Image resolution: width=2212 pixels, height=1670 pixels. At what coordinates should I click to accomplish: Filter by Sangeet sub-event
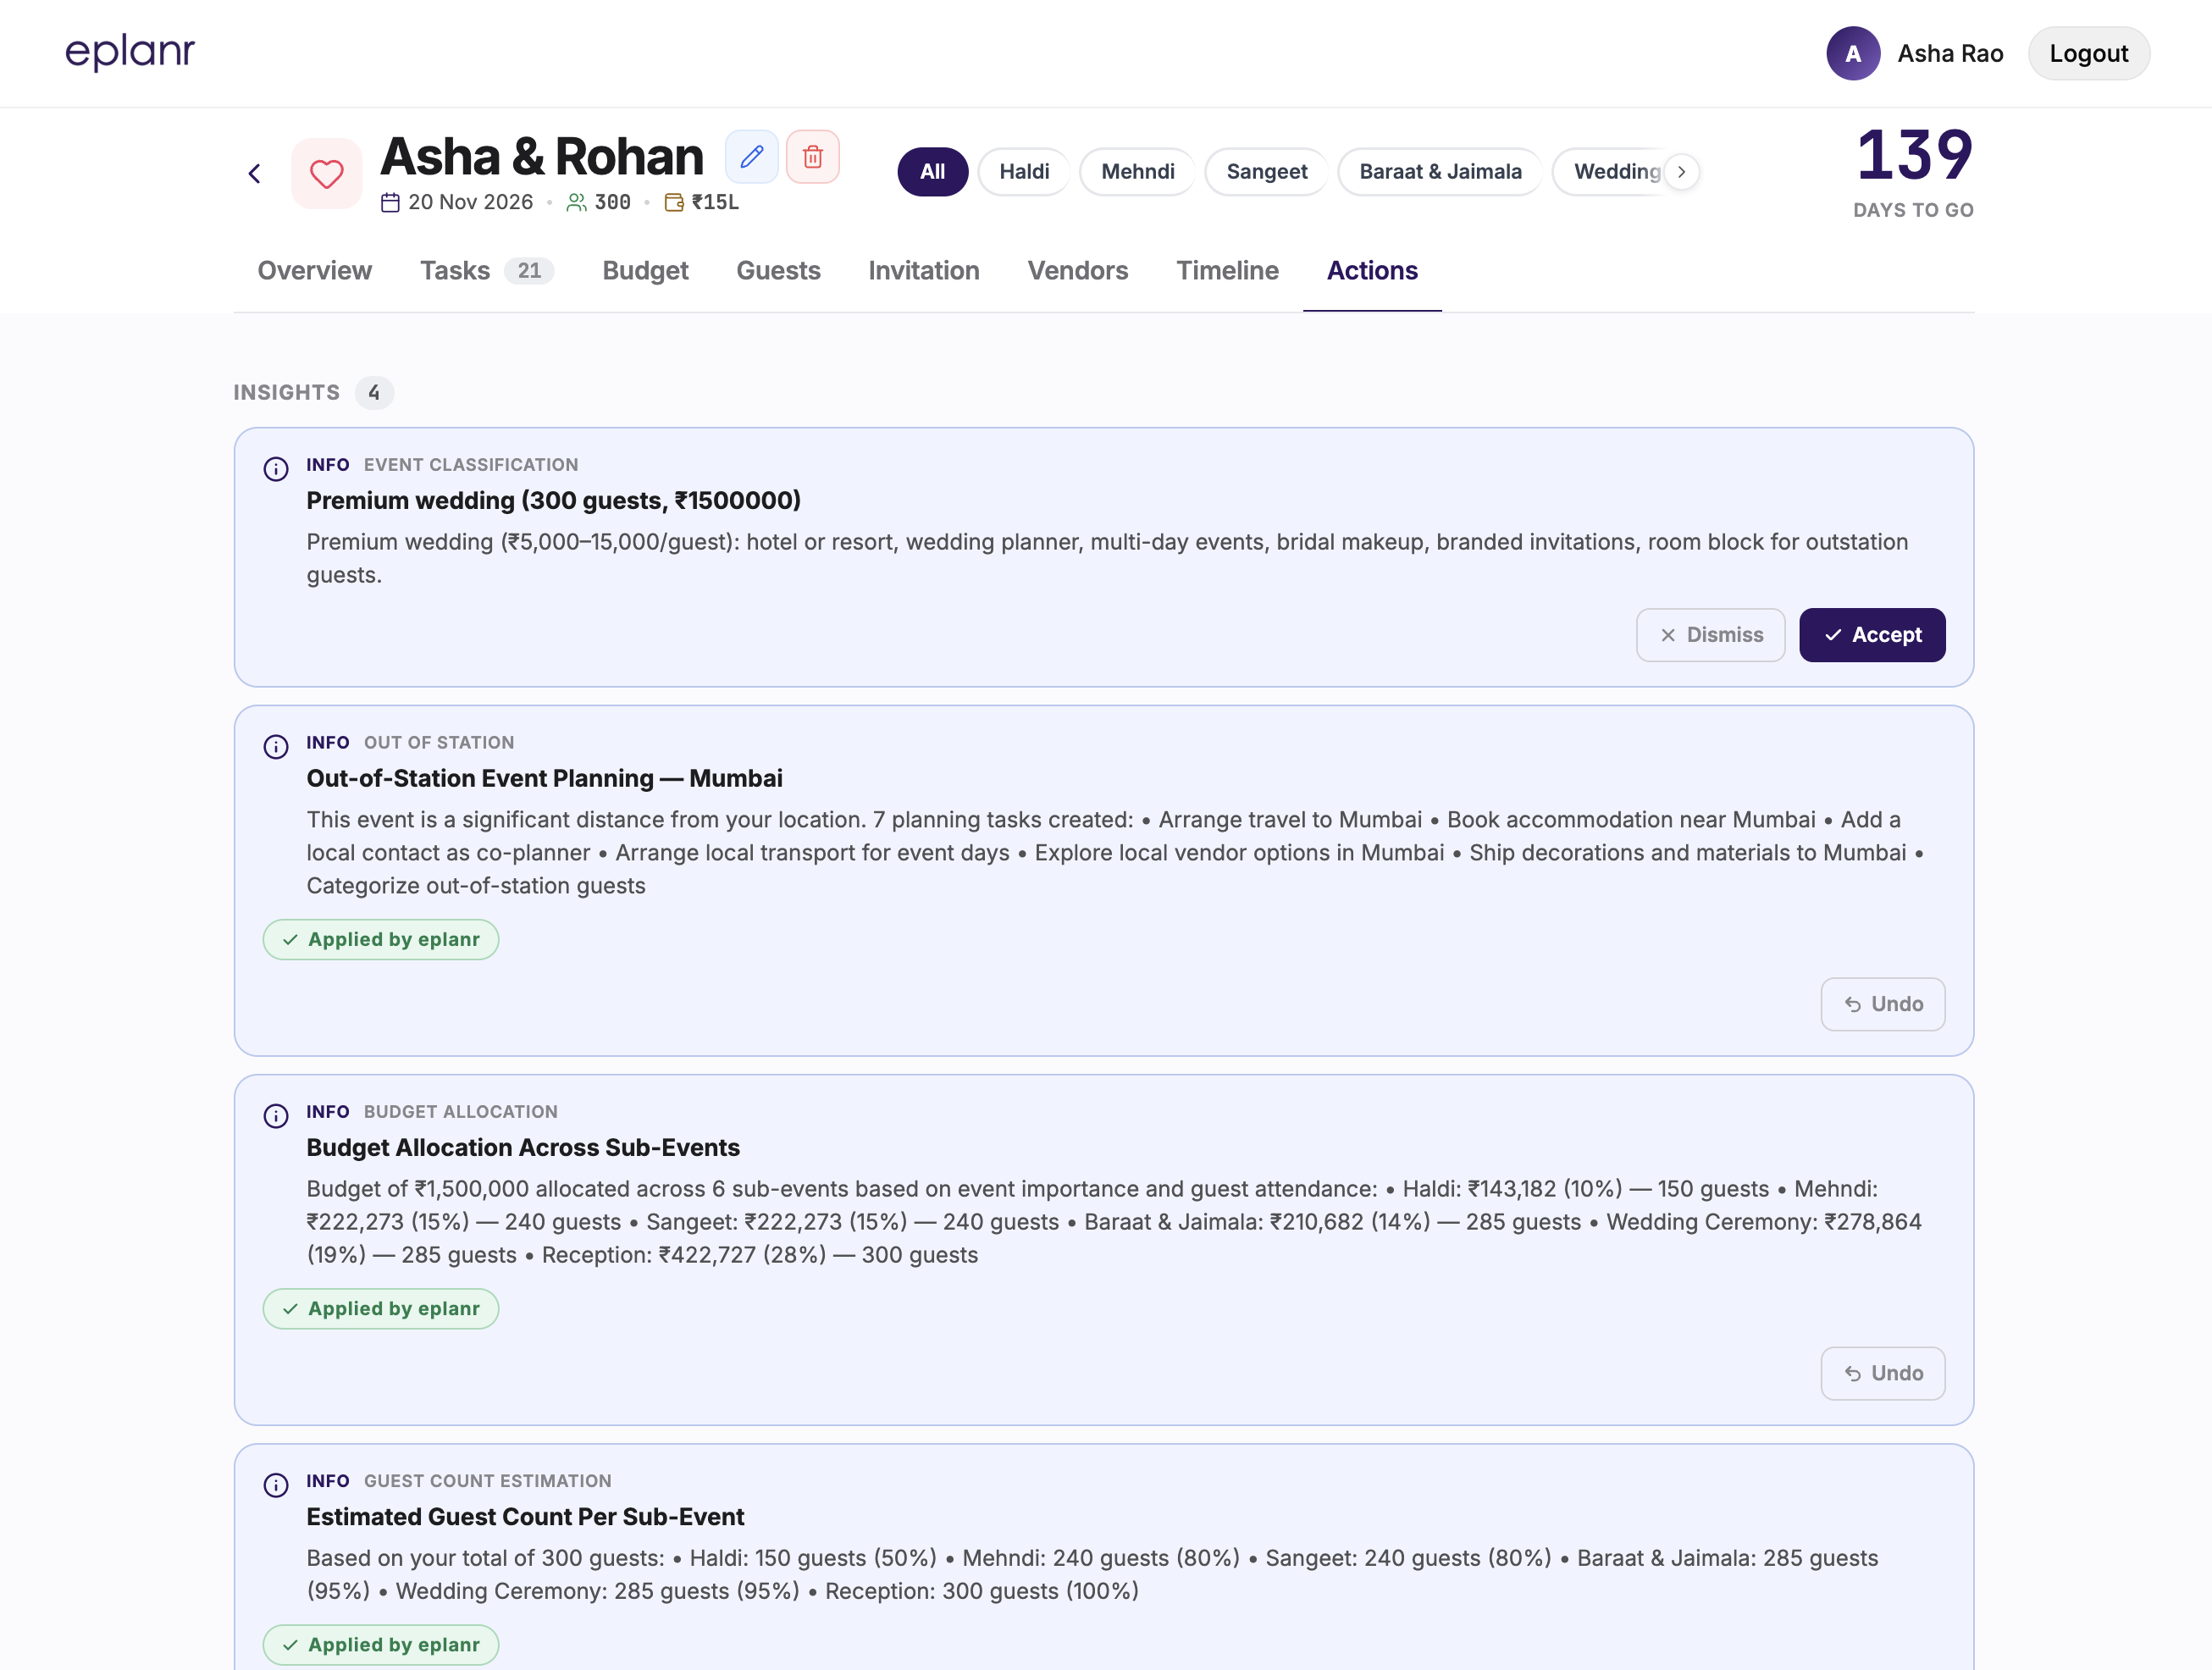[x=1267, y=172]
